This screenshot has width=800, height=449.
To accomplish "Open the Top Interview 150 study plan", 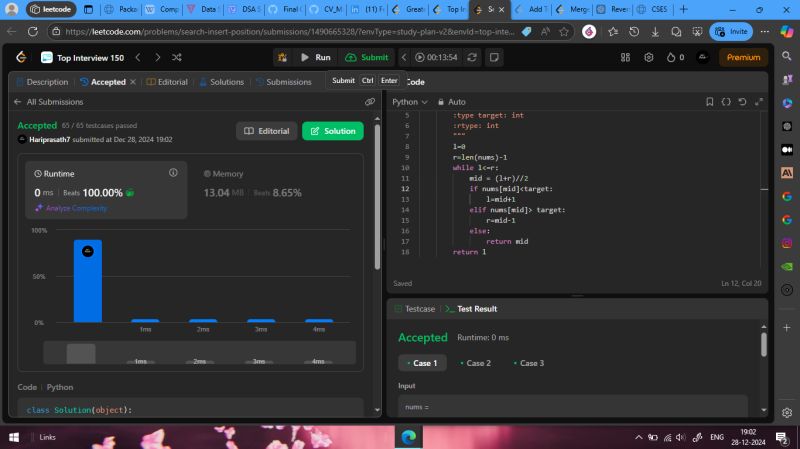I will click(83, 58).
